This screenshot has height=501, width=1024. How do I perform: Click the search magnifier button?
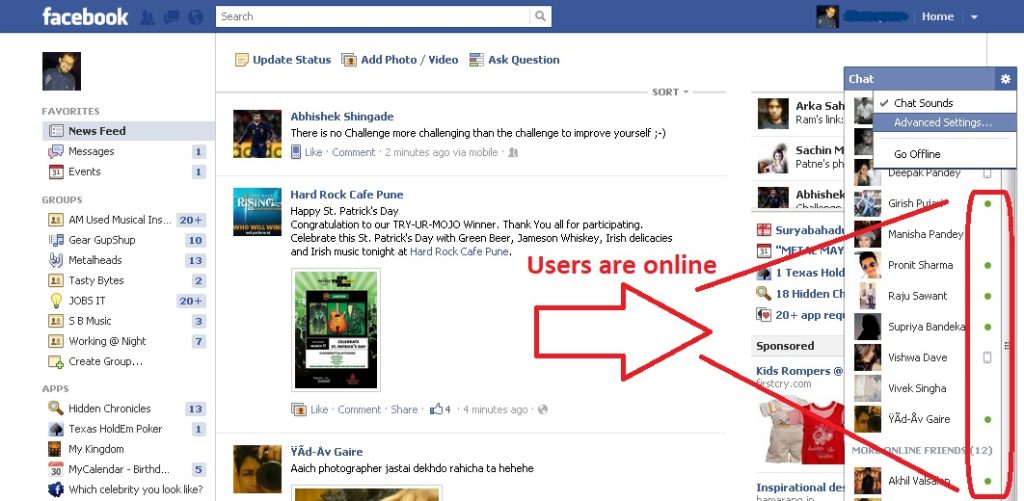[540, 16]
